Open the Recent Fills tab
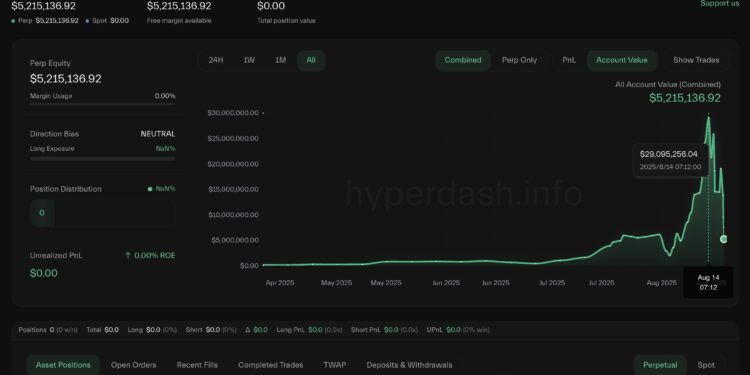The height and width of the screenshot is (375, 750). pos(197,365)
